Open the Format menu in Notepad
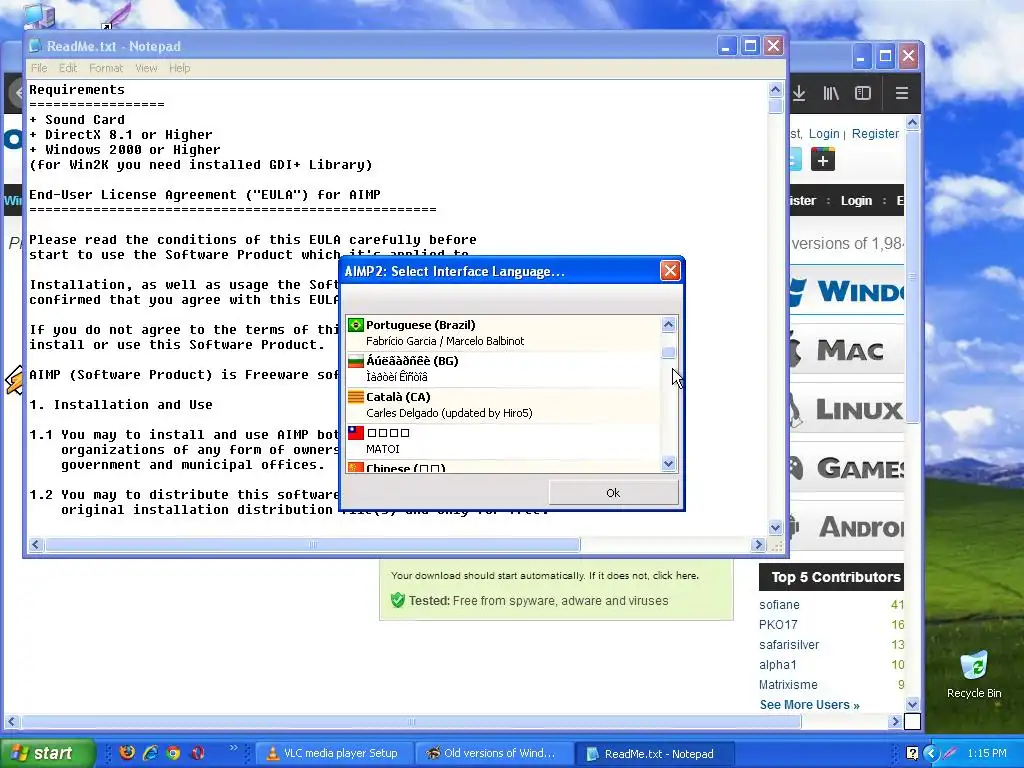Image resolution: width=1024 pixels, height=768 pixels. tap(106, 68)
